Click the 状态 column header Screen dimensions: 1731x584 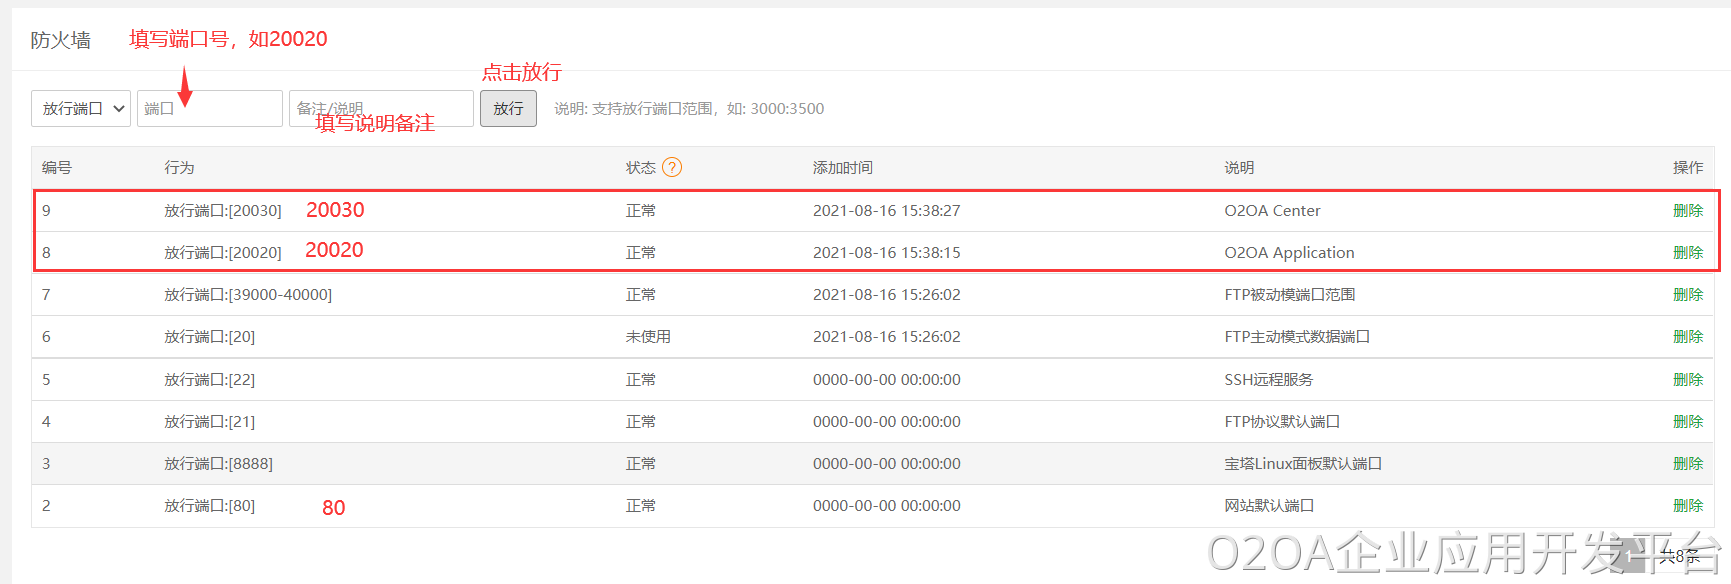pyautogui.click(x=640, y=167)
